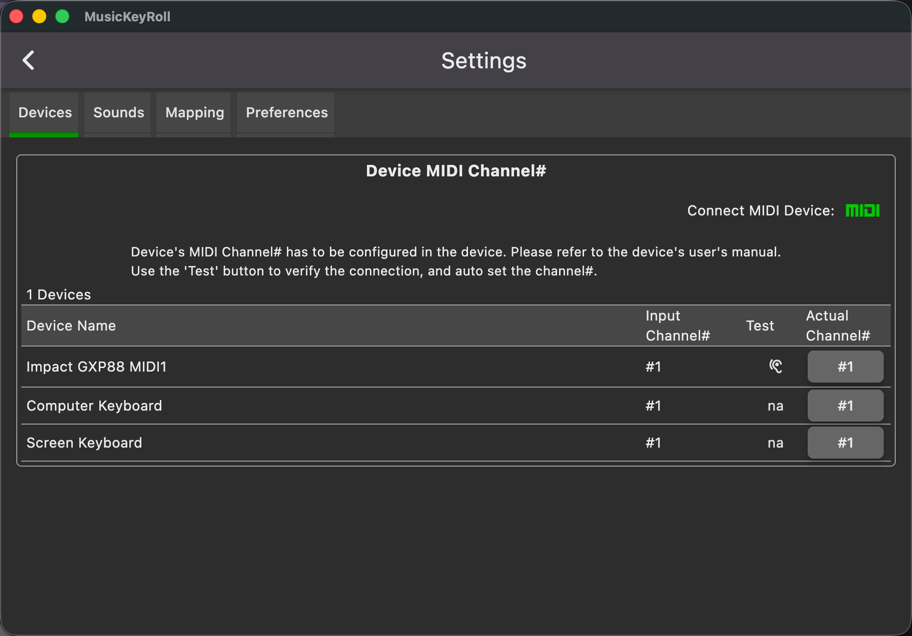Viewport: 912px width, 636px height.
Task: Go back using the left chevron arrow
Action: (28, 60)
